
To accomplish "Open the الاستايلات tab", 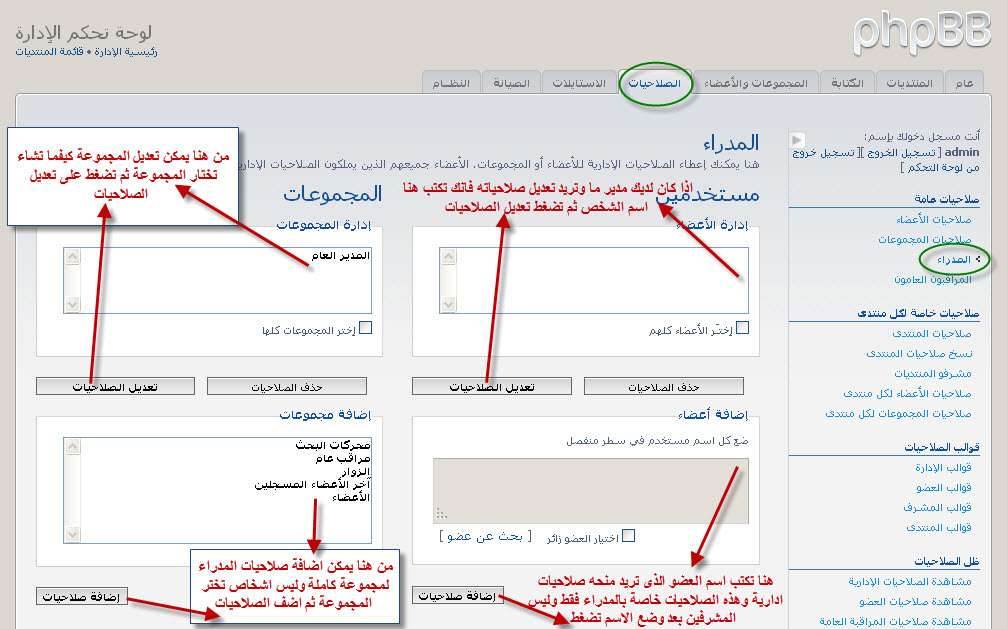I will (579, 84).
